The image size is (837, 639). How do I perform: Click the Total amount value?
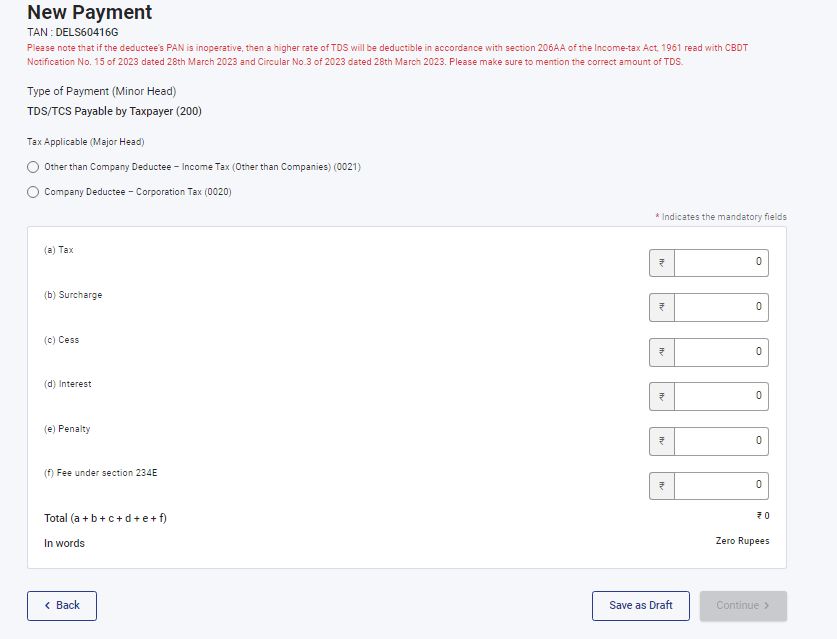(762, 516)
